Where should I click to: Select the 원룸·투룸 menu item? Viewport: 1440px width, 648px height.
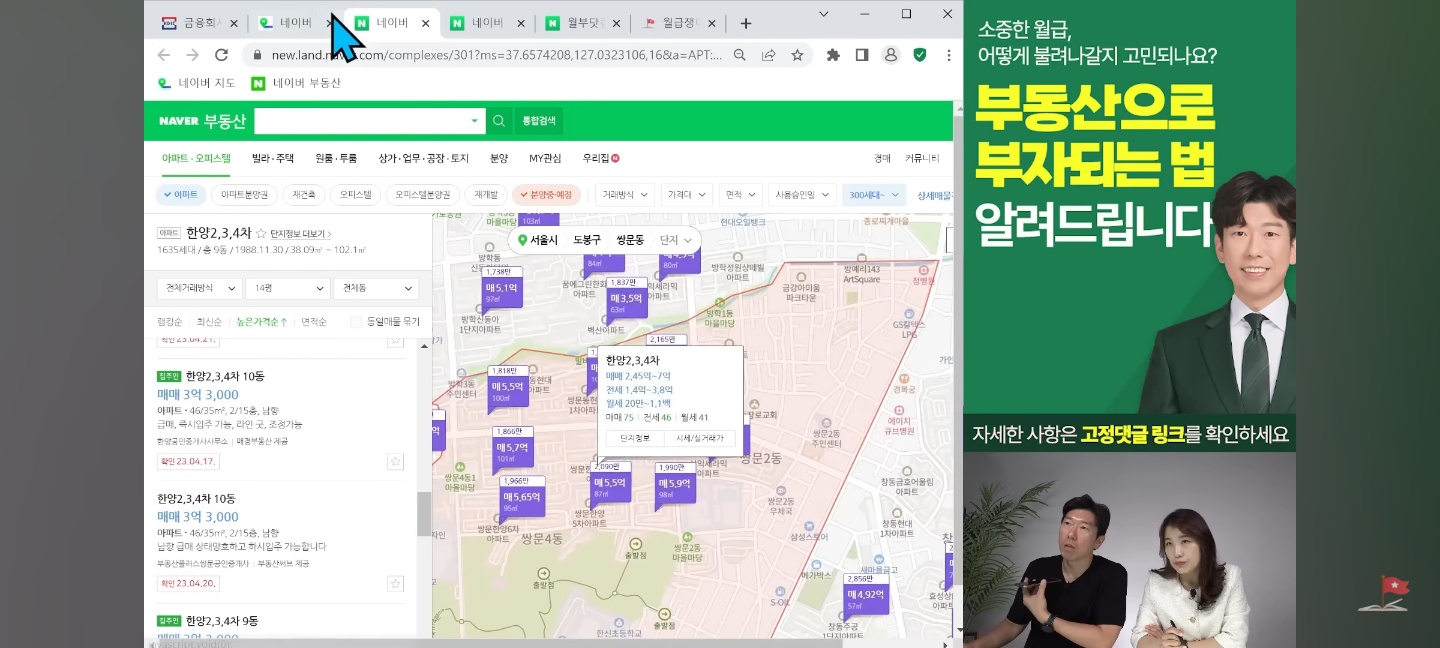(336, 158)
